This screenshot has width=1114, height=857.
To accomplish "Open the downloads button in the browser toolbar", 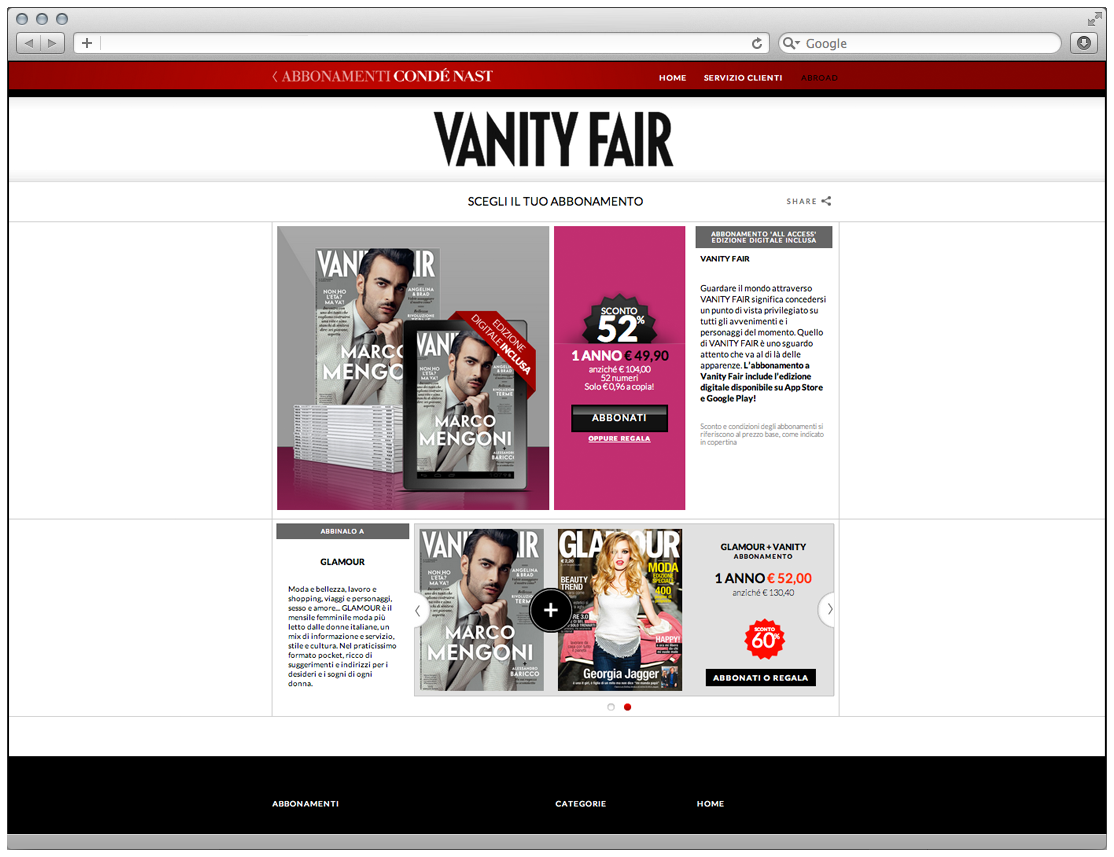I will click(1083, 43).
